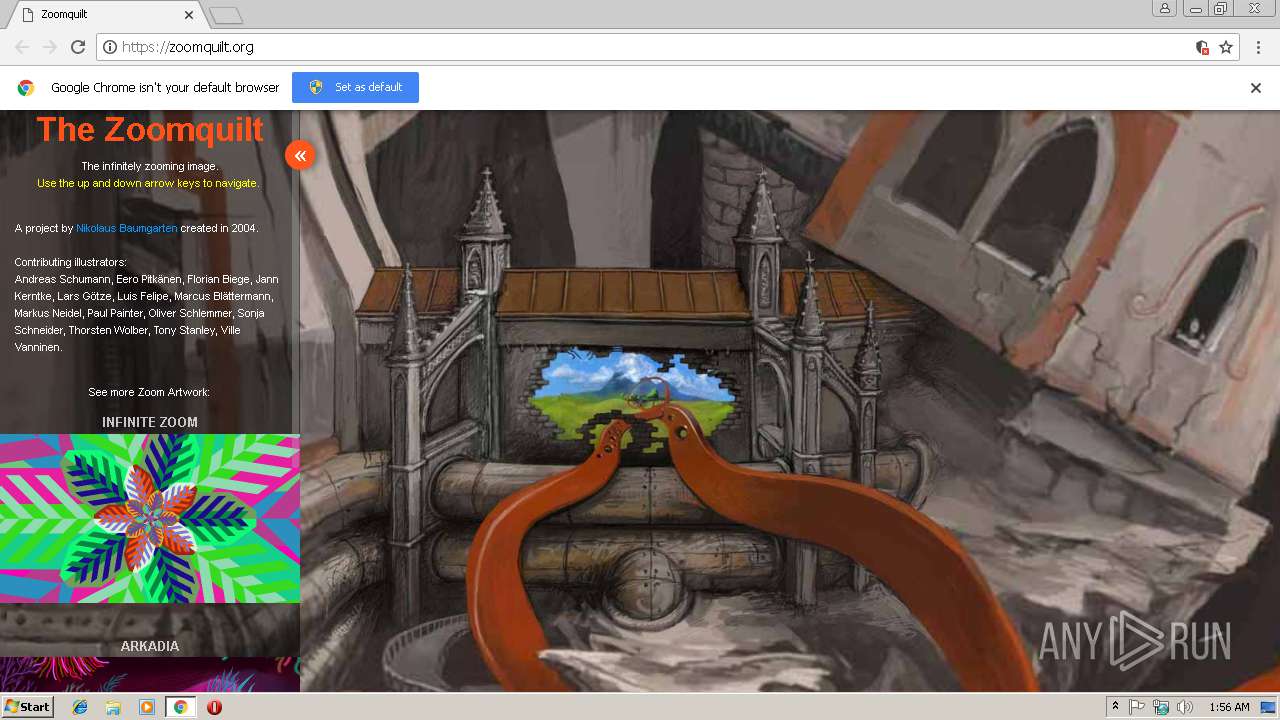This screenshot has height=720, width=1280.
Task: View site information for zoomquilt.org
Action: 110,47
